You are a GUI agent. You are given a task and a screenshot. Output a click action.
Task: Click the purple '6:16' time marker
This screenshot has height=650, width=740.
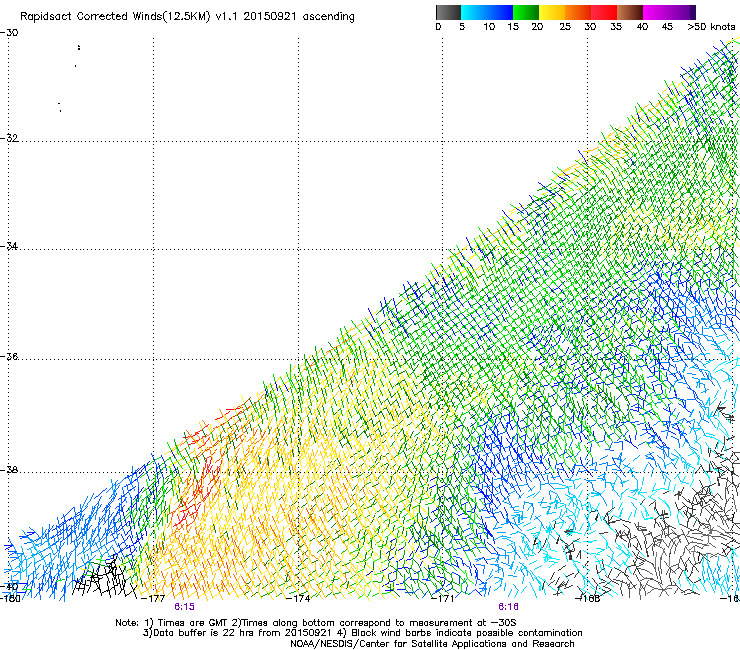coord(508,607)
